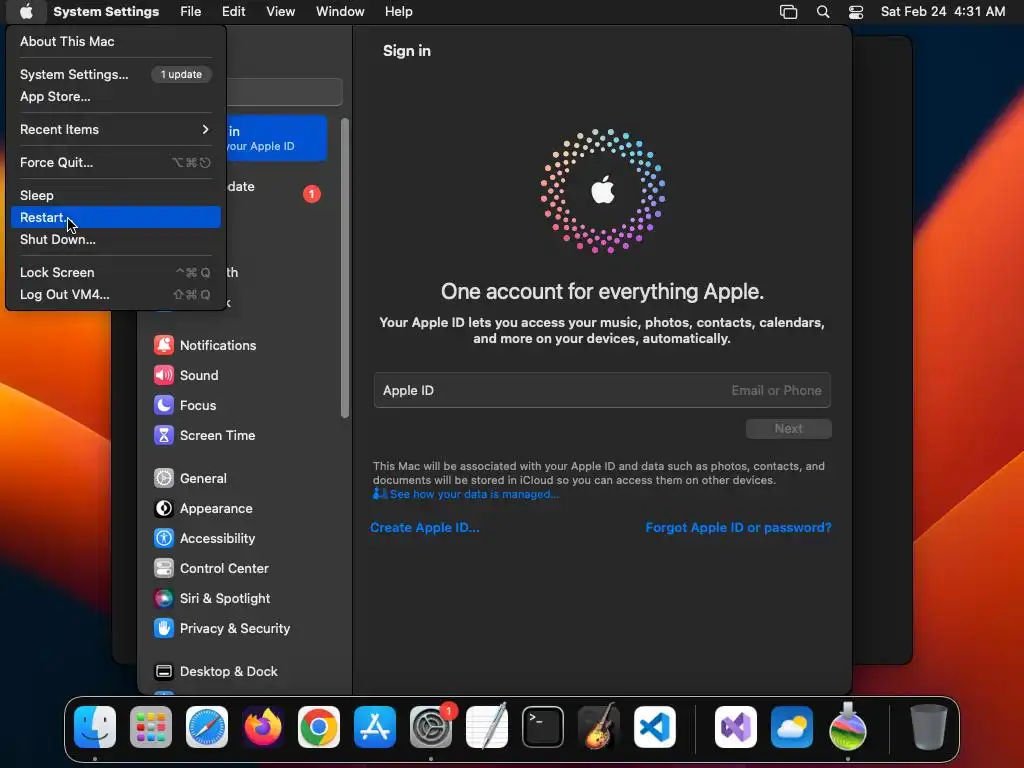
Task: Choose Force Quit... in the Apple menu
Action: pos(116,162)
